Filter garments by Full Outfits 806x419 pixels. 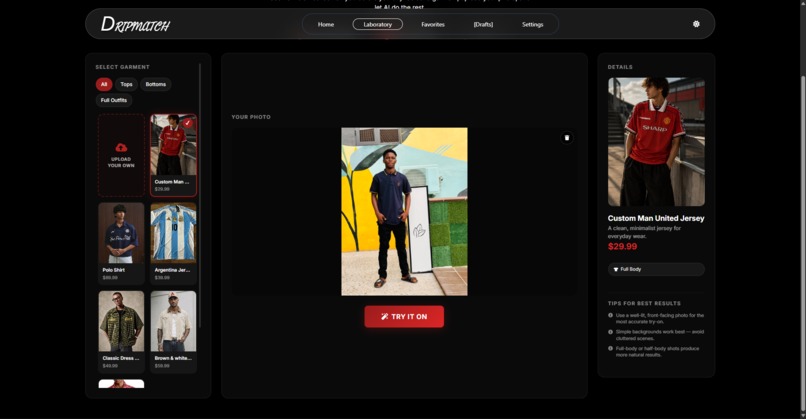tap(114, 100)
